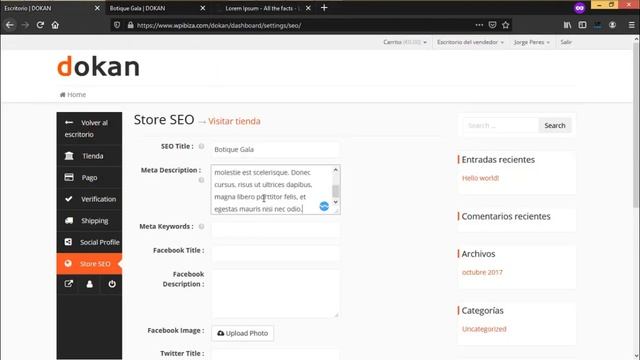This screenshot has height=360, width=640.
Task: Open the hamburger application menu
Action: 631,25
